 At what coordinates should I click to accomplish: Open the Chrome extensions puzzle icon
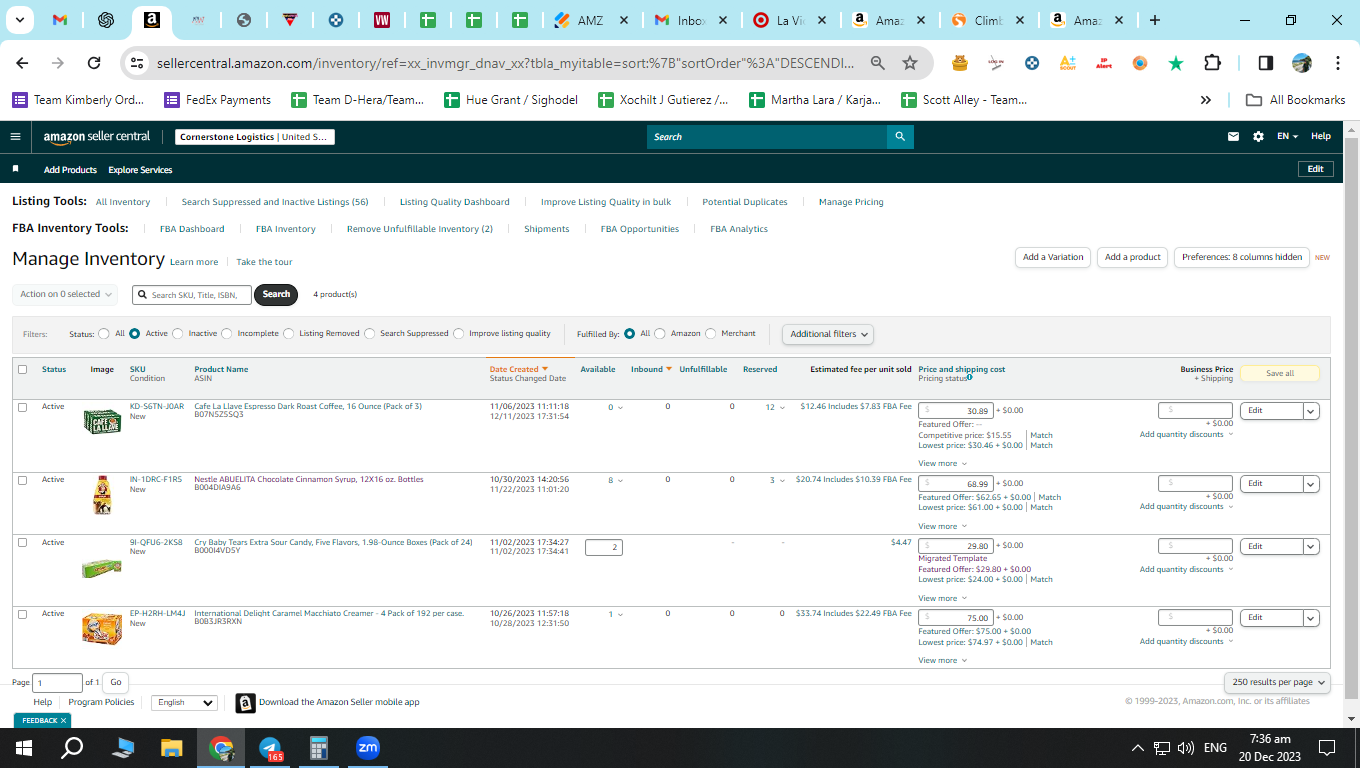(1212, 63)
